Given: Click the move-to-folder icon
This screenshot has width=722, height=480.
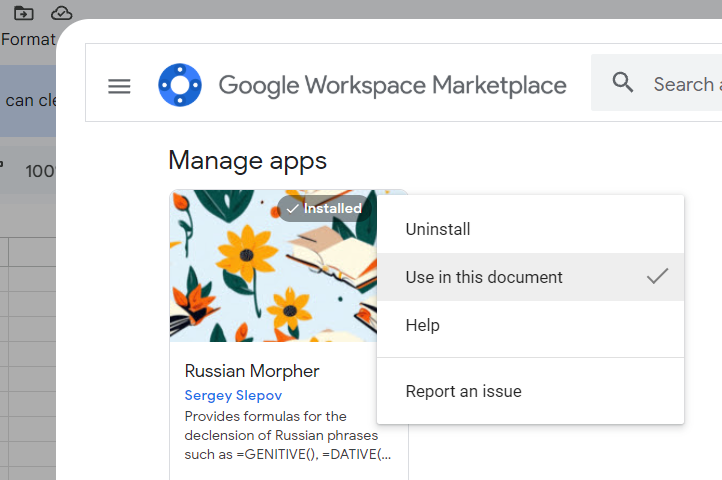Looking at the screenshot, I should pos(24,13).
